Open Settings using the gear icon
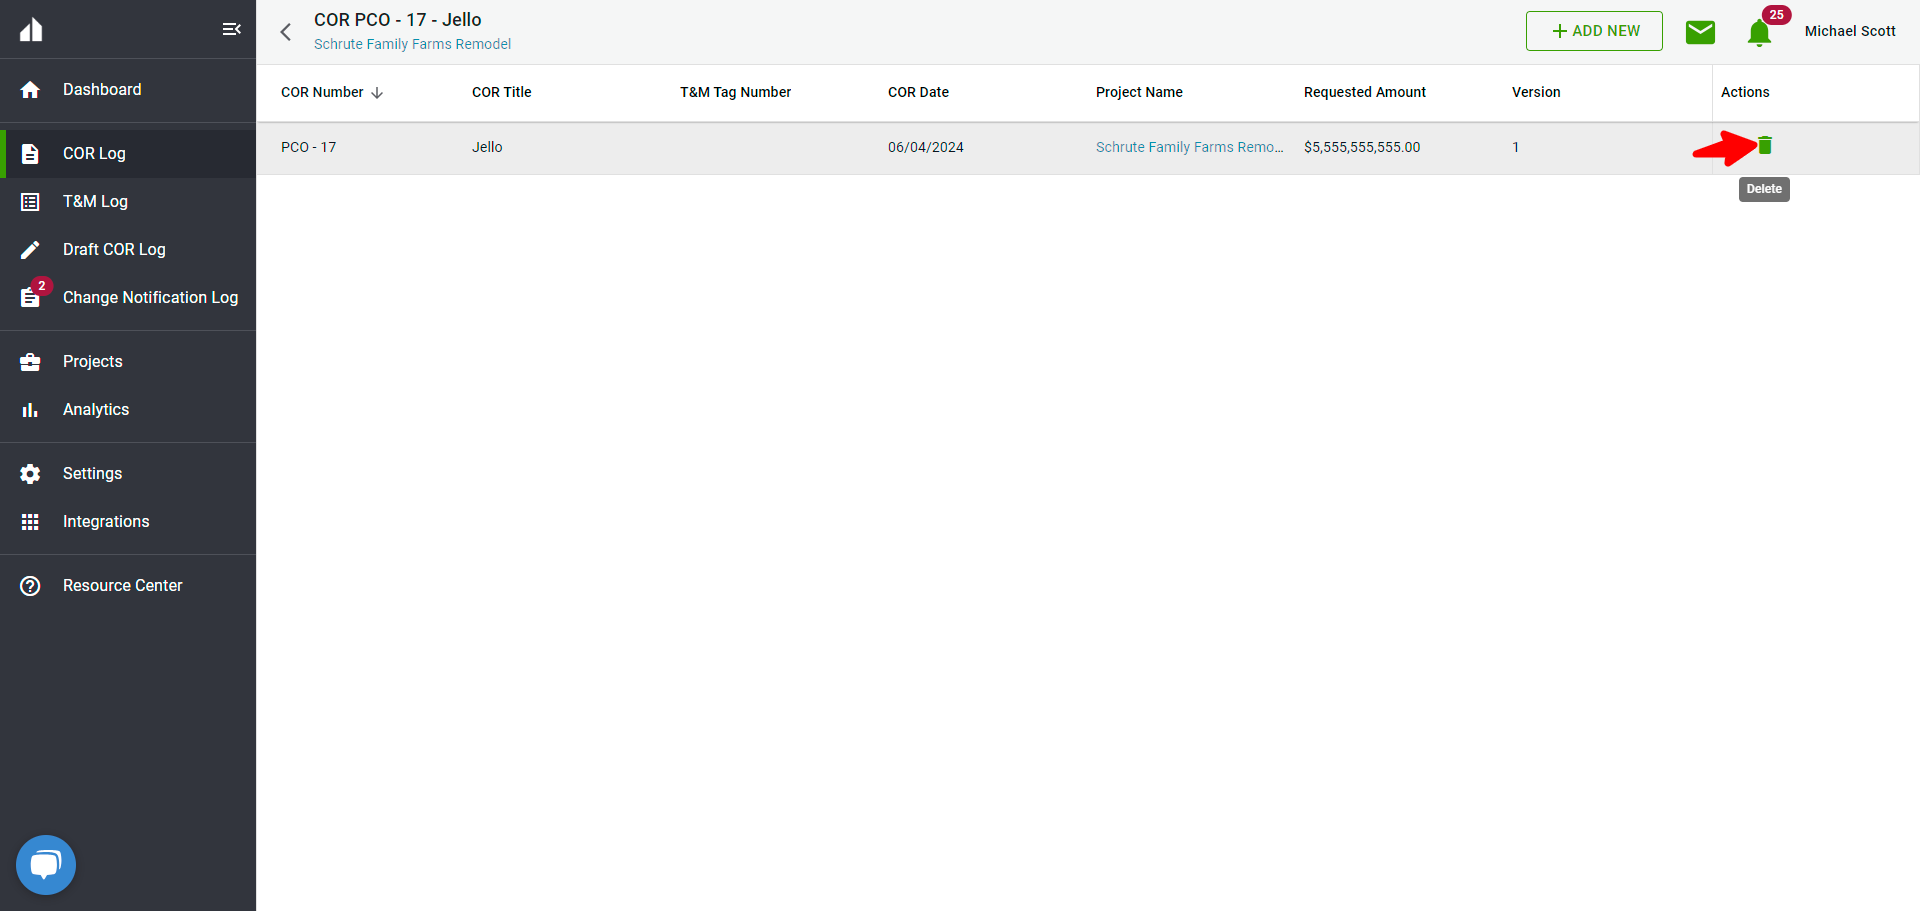Viewport: 1920px width, 911px height. [31, 473]
